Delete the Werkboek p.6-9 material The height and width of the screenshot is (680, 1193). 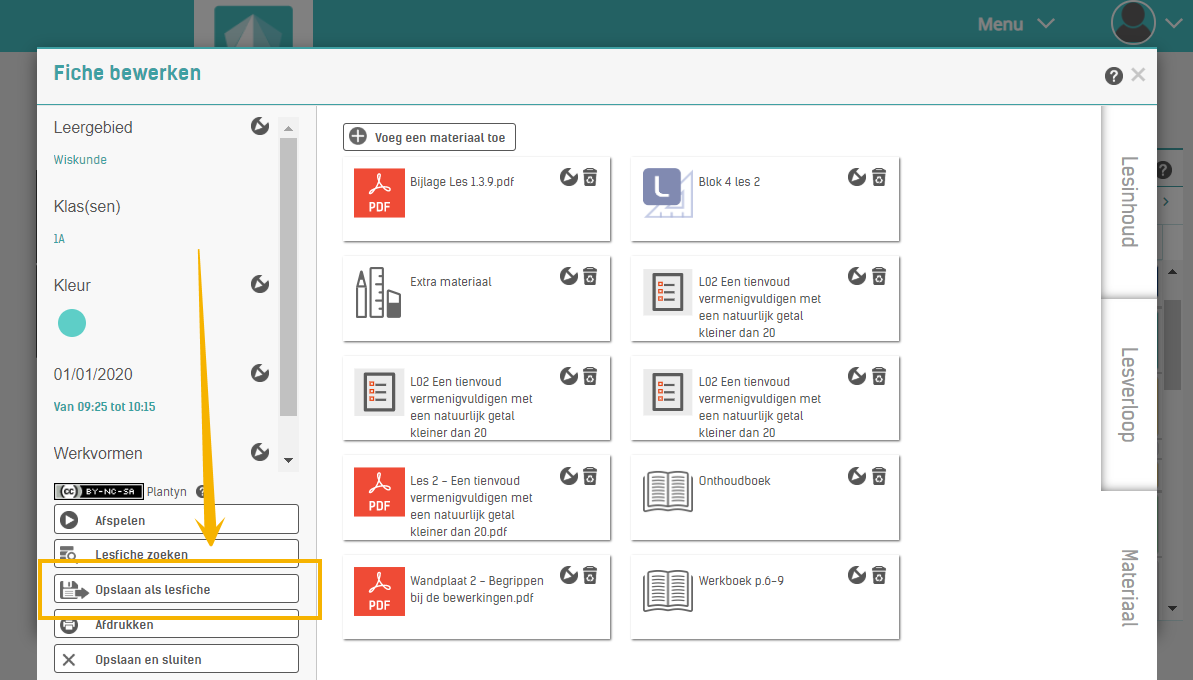click(879, 575)
